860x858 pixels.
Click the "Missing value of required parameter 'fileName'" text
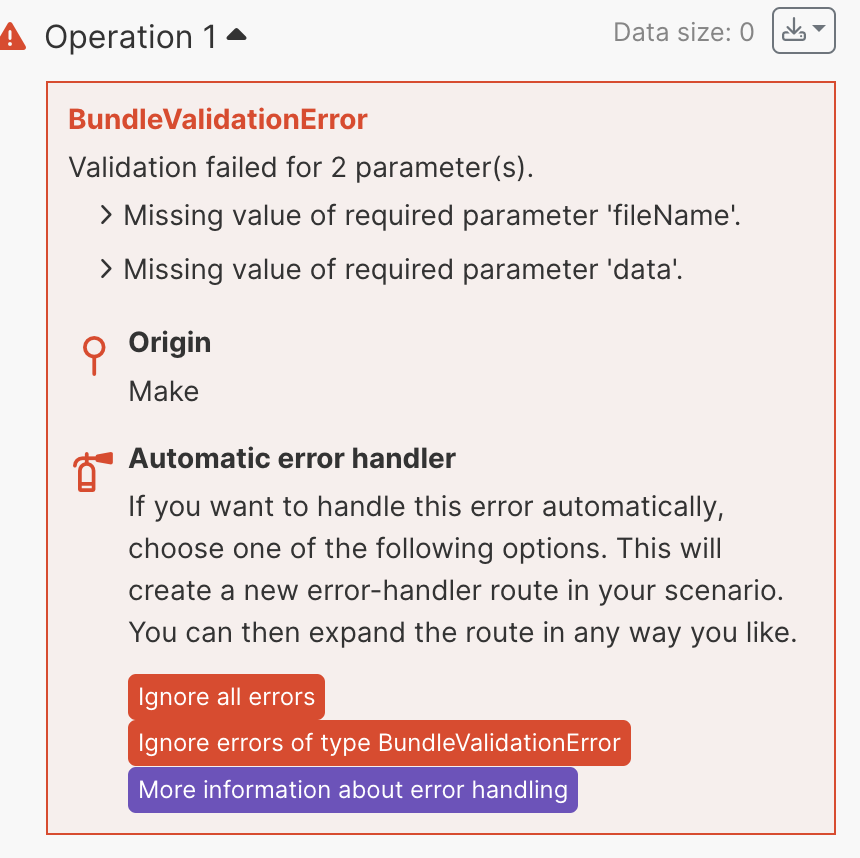(x=432, y=215)
